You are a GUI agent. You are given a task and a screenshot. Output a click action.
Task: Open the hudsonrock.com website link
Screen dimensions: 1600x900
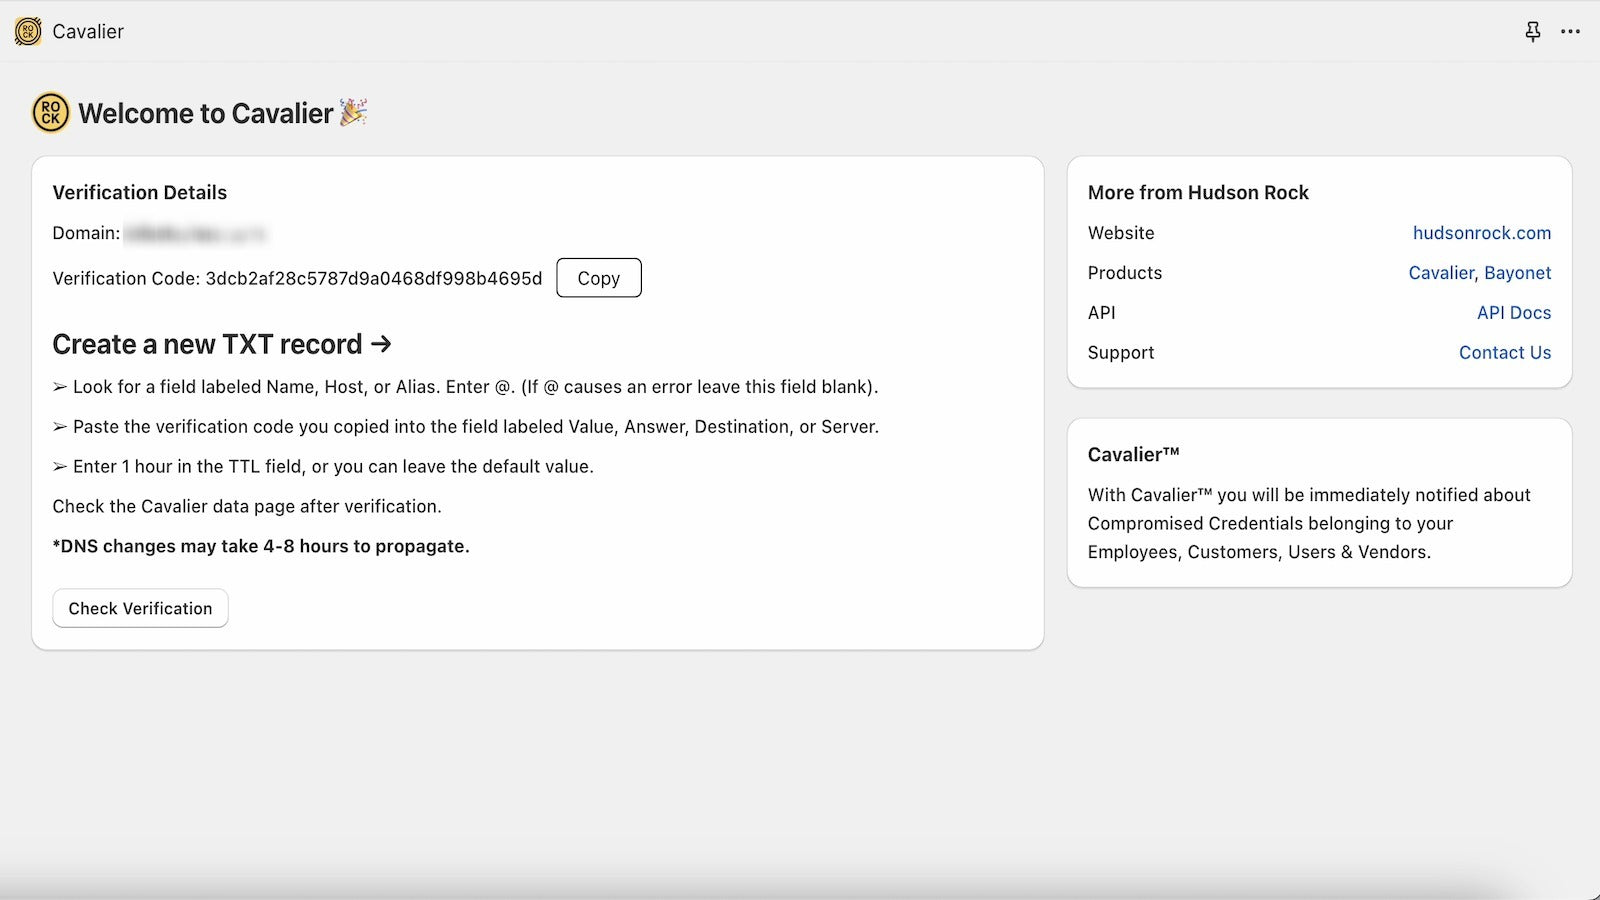[x=1482, y=233]
